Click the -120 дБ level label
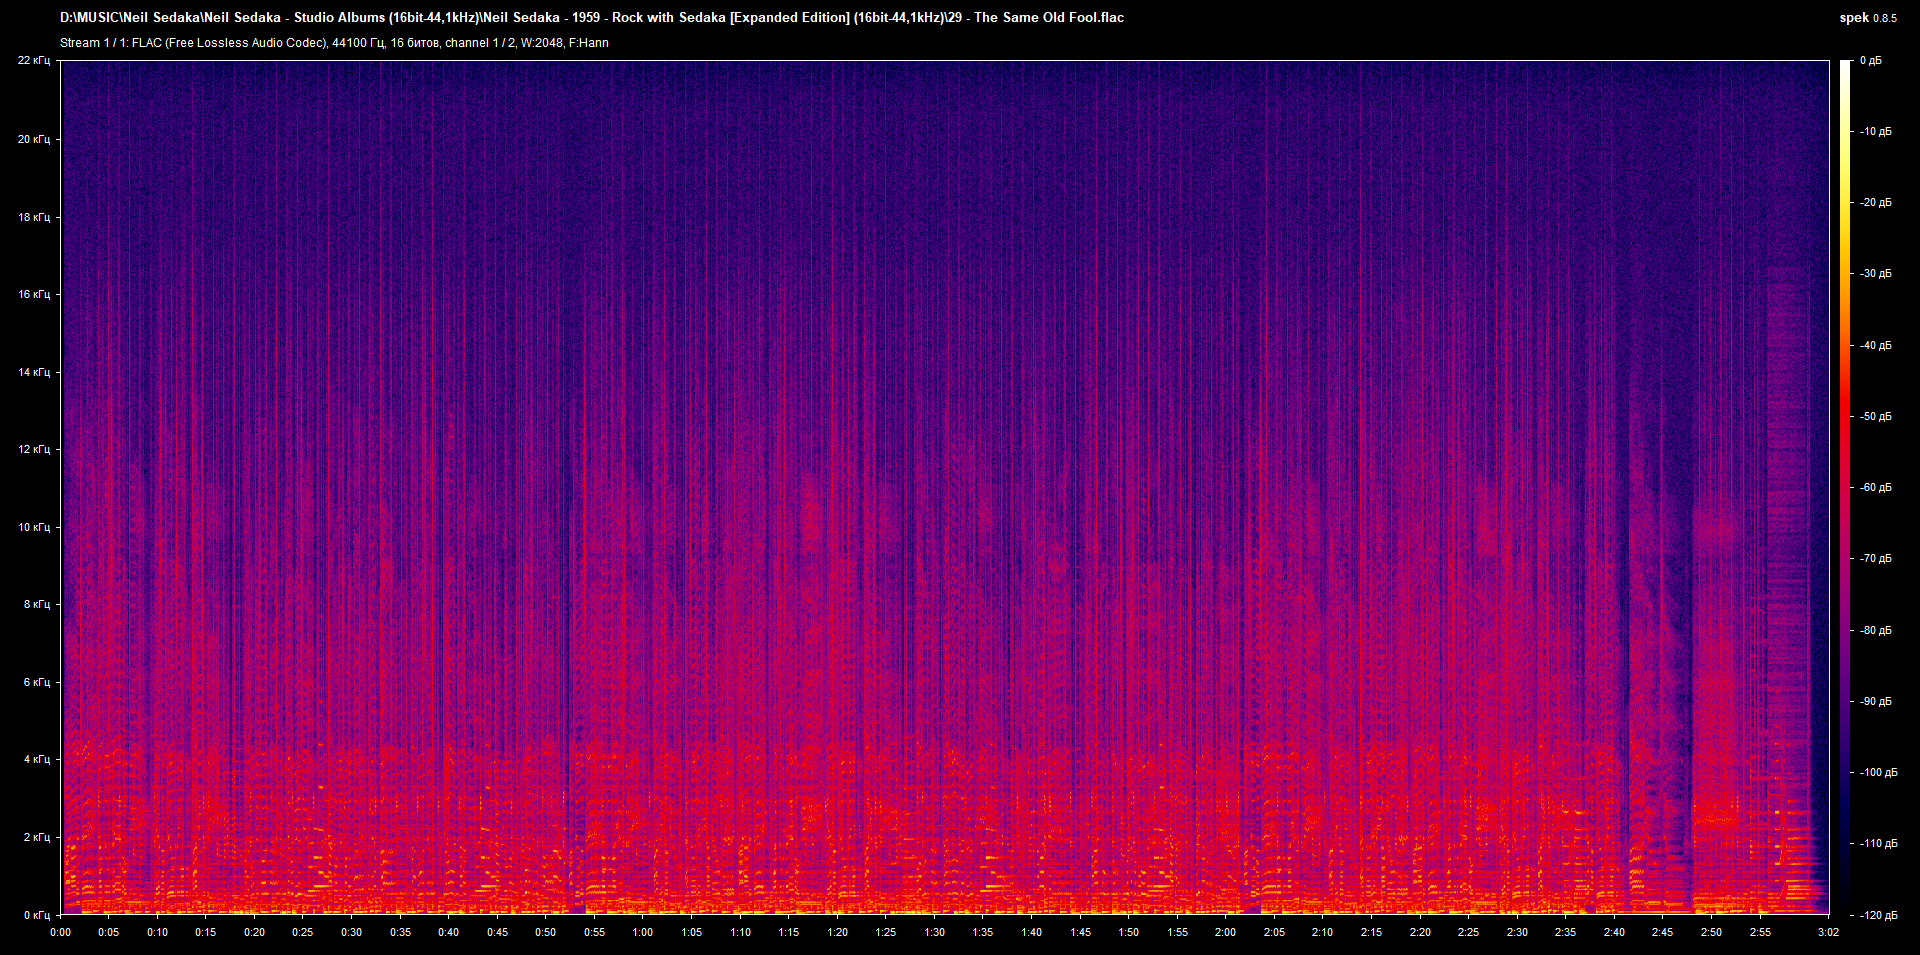The image size is (1920, 955). [x=1878, y=915]
